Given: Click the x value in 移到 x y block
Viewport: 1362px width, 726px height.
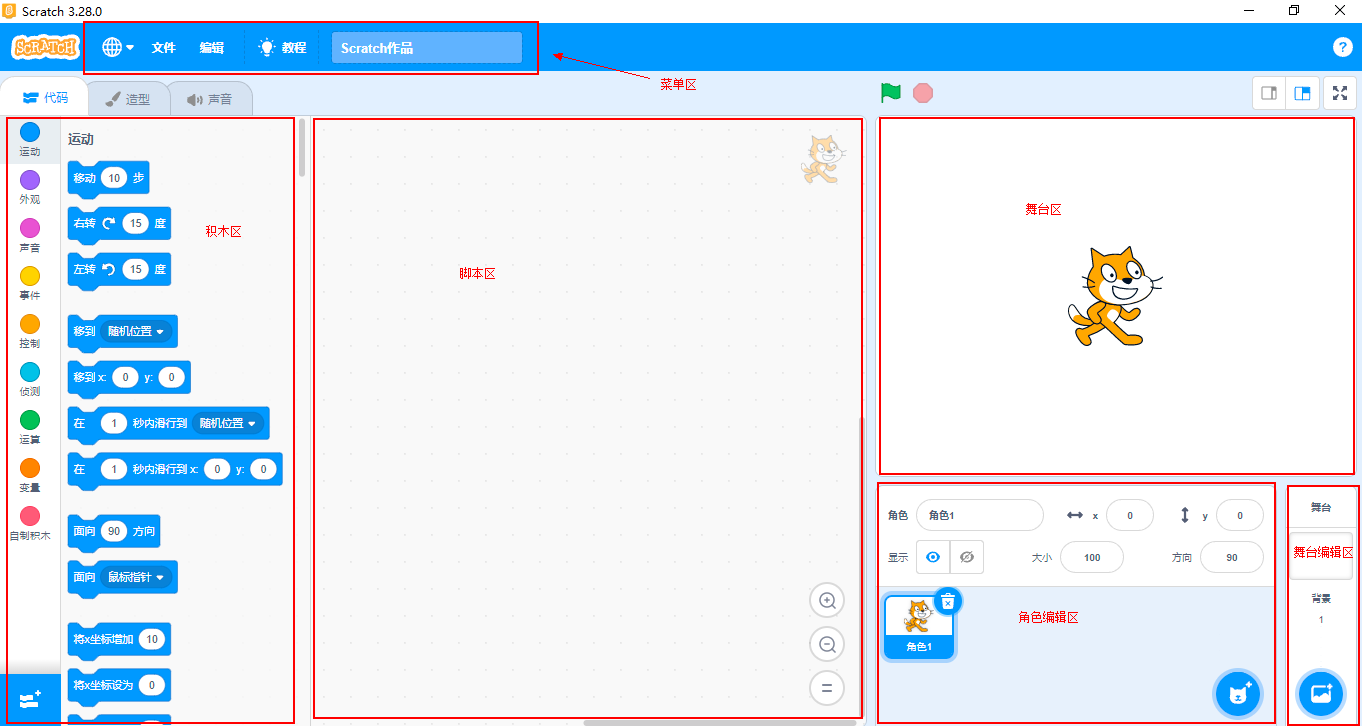Looking at the screenshot, I should coord(125,377).
